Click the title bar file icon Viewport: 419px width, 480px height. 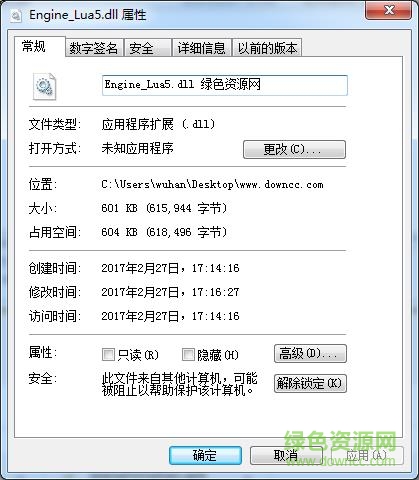click(16, 15)
